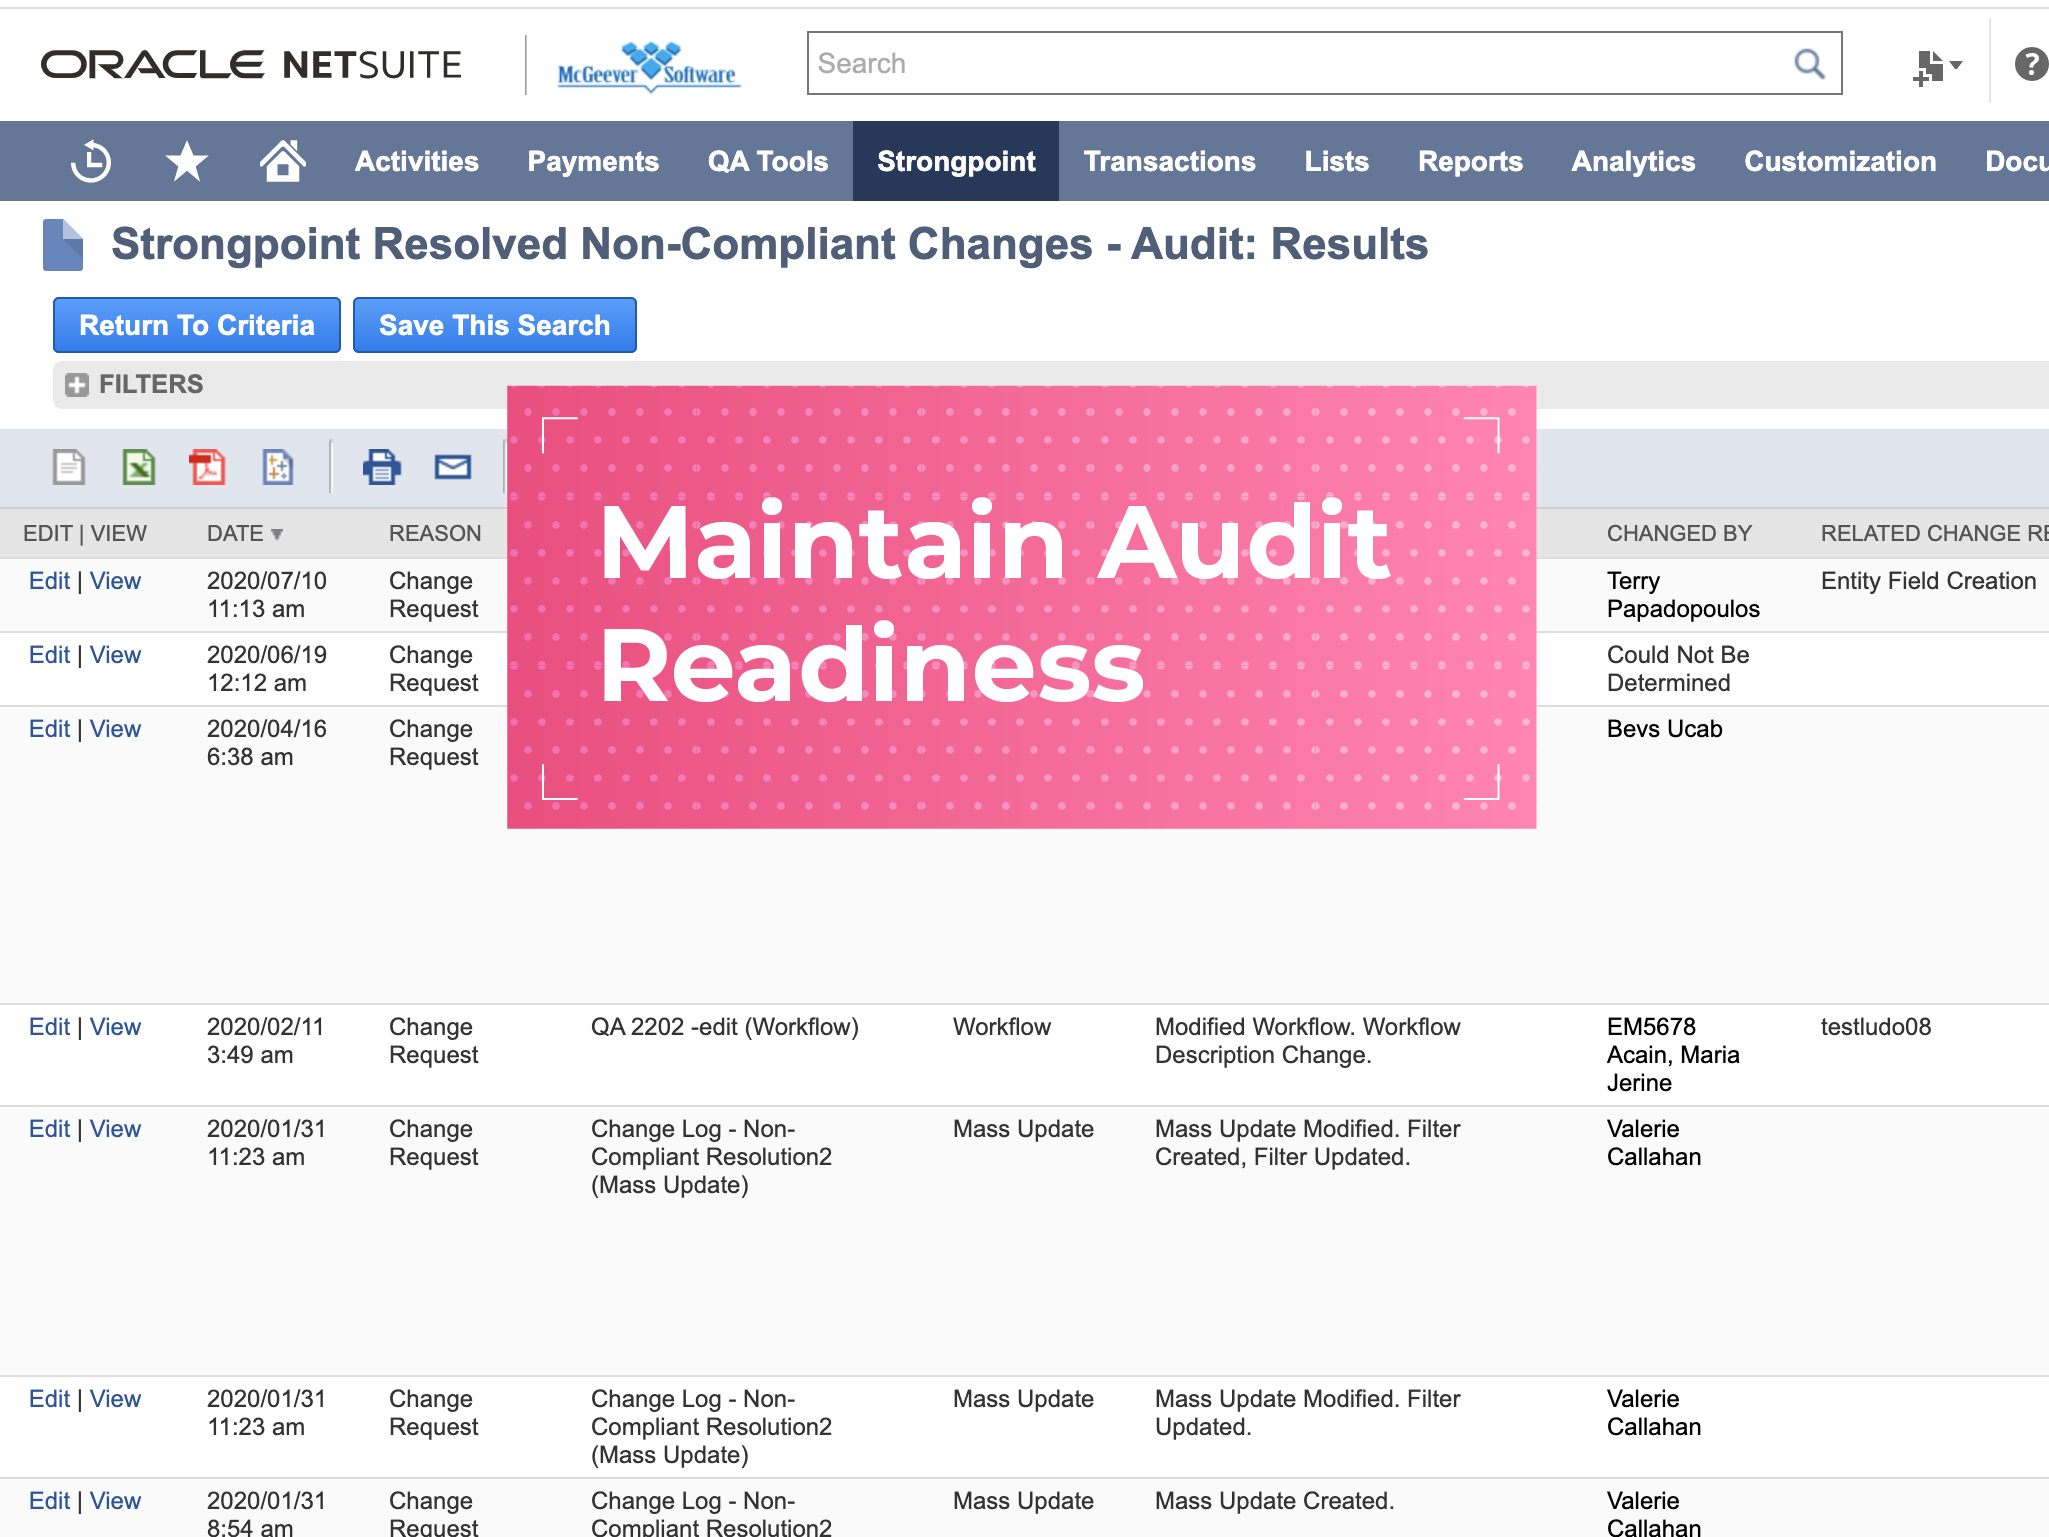This screenshot has height=1537, width=2049.
Task: Click the Save This Search button
Action: click(x=494, y=325)
